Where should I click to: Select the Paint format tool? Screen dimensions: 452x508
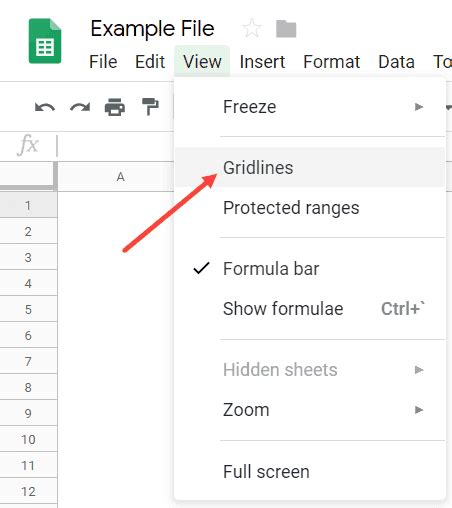coord(150,107)
